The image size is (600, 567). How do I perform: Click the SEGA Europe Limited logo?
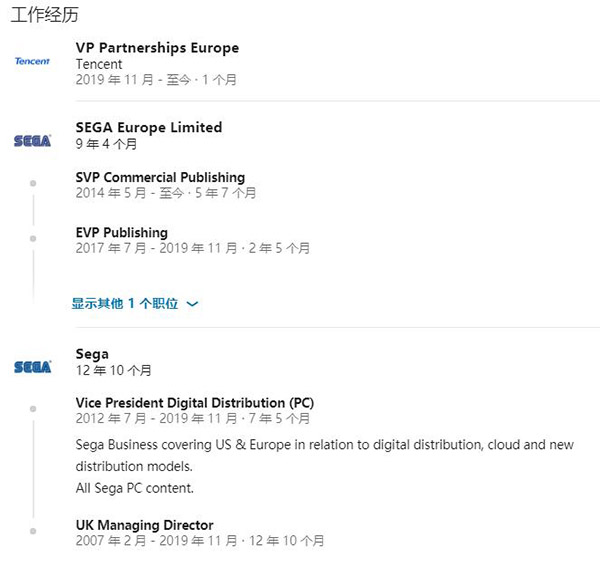point(32,141)
